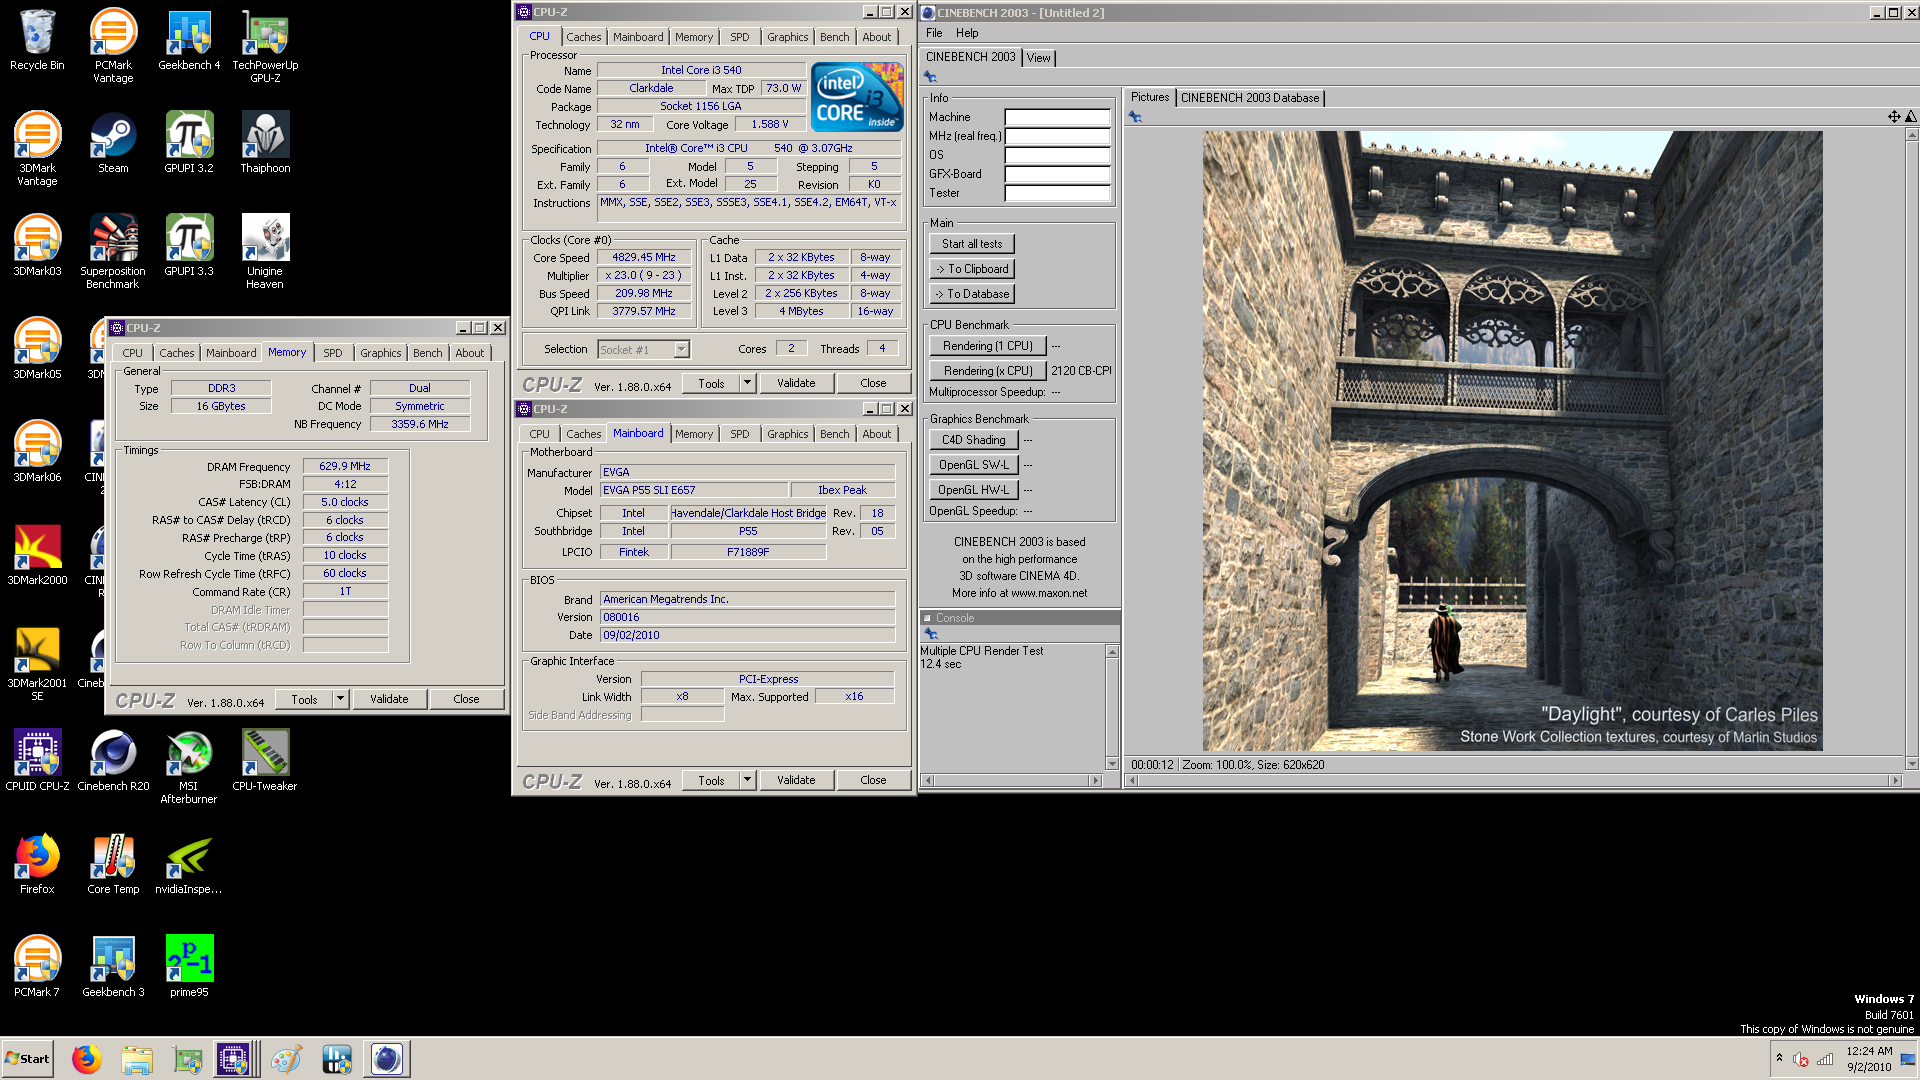Open PCMark 7 desktop icon
Viewport: 1920px width, 1080px height.
(x=37, y=967)
